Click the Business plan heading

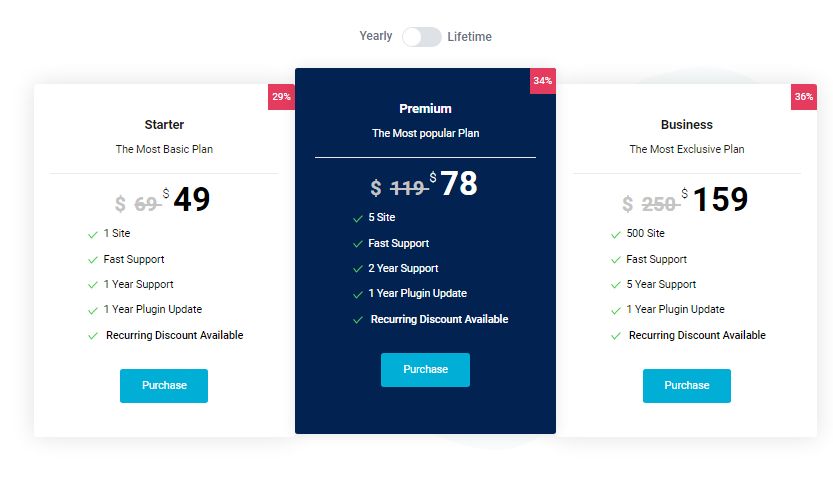click(x=686, y=125)
